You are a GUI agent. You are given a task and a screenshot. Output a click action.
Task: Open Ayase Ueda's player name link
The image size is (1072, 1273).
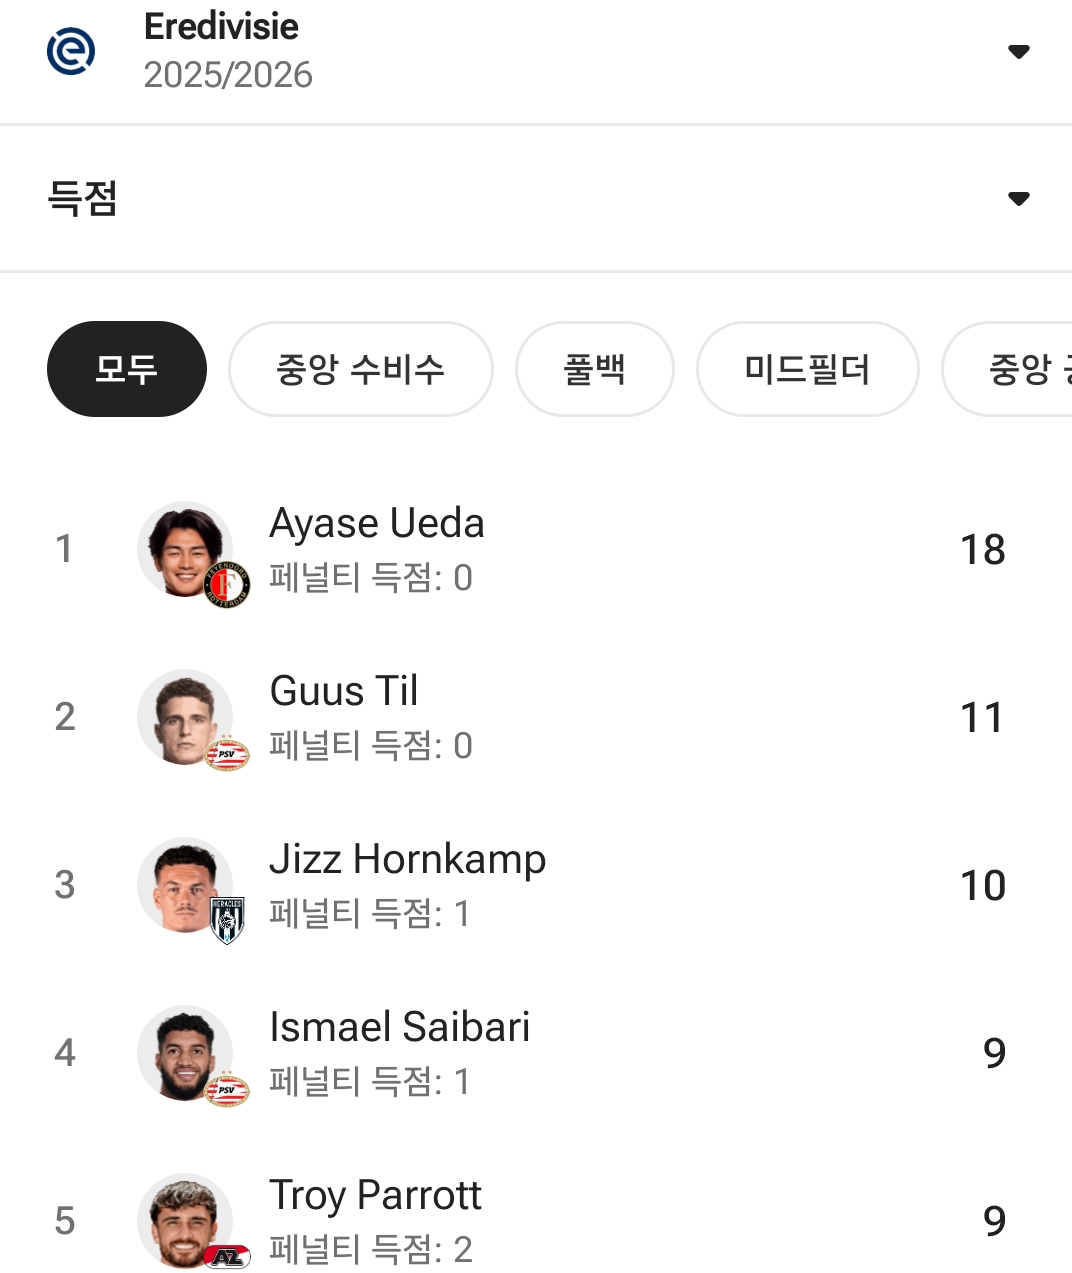377,524
